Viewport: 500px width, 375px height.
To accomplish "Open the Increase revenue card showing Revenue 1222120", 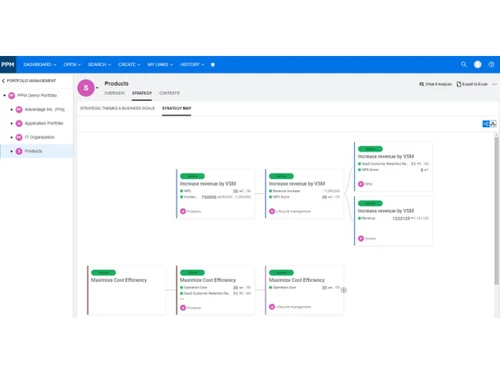I will coord(393,221).
